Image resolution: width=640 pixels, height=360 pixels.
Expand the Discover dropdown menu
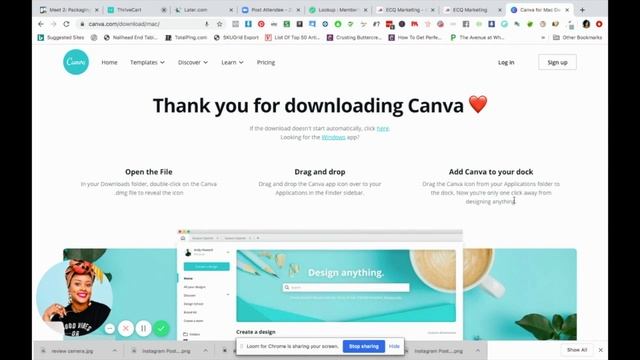[193, 62]
